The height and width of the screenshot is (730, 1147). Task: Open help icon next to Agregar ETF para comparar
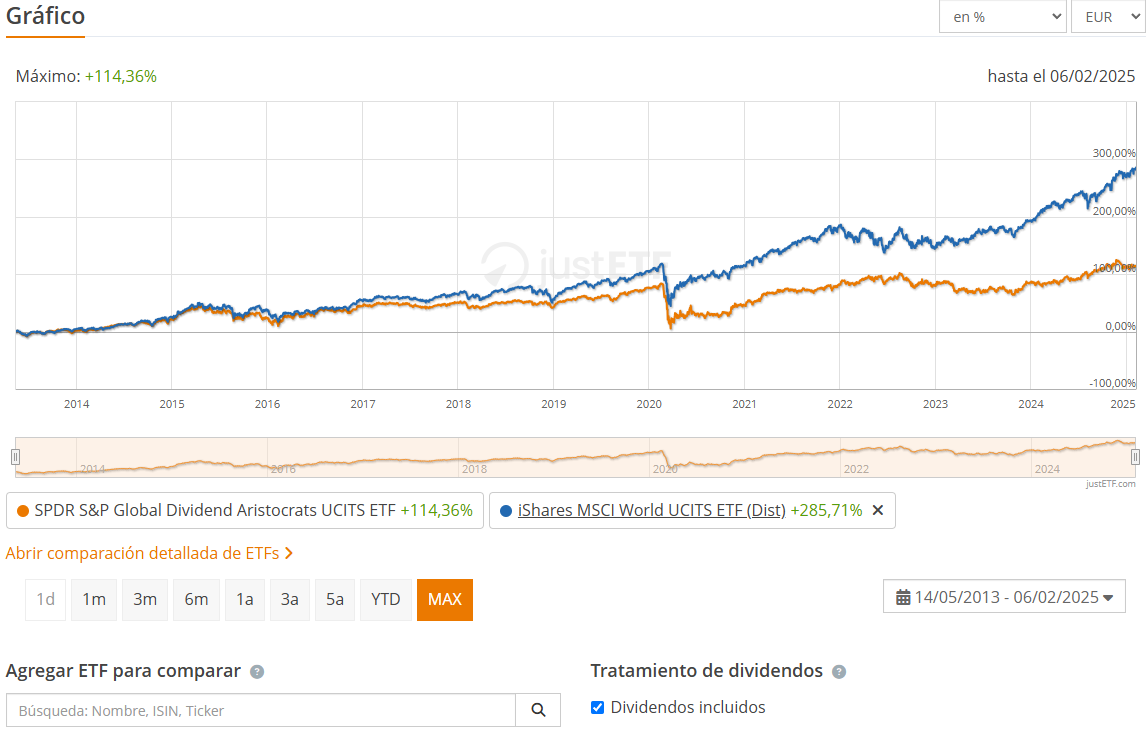257,671
